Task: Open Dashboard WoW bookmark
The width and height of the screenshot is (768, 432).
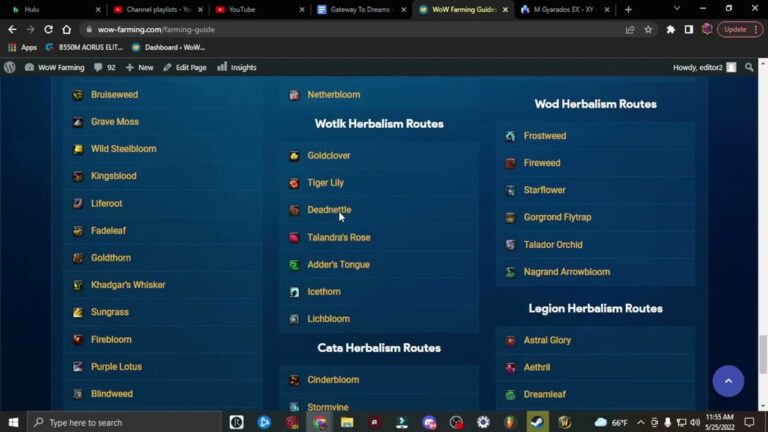Action: pos(168,48)
